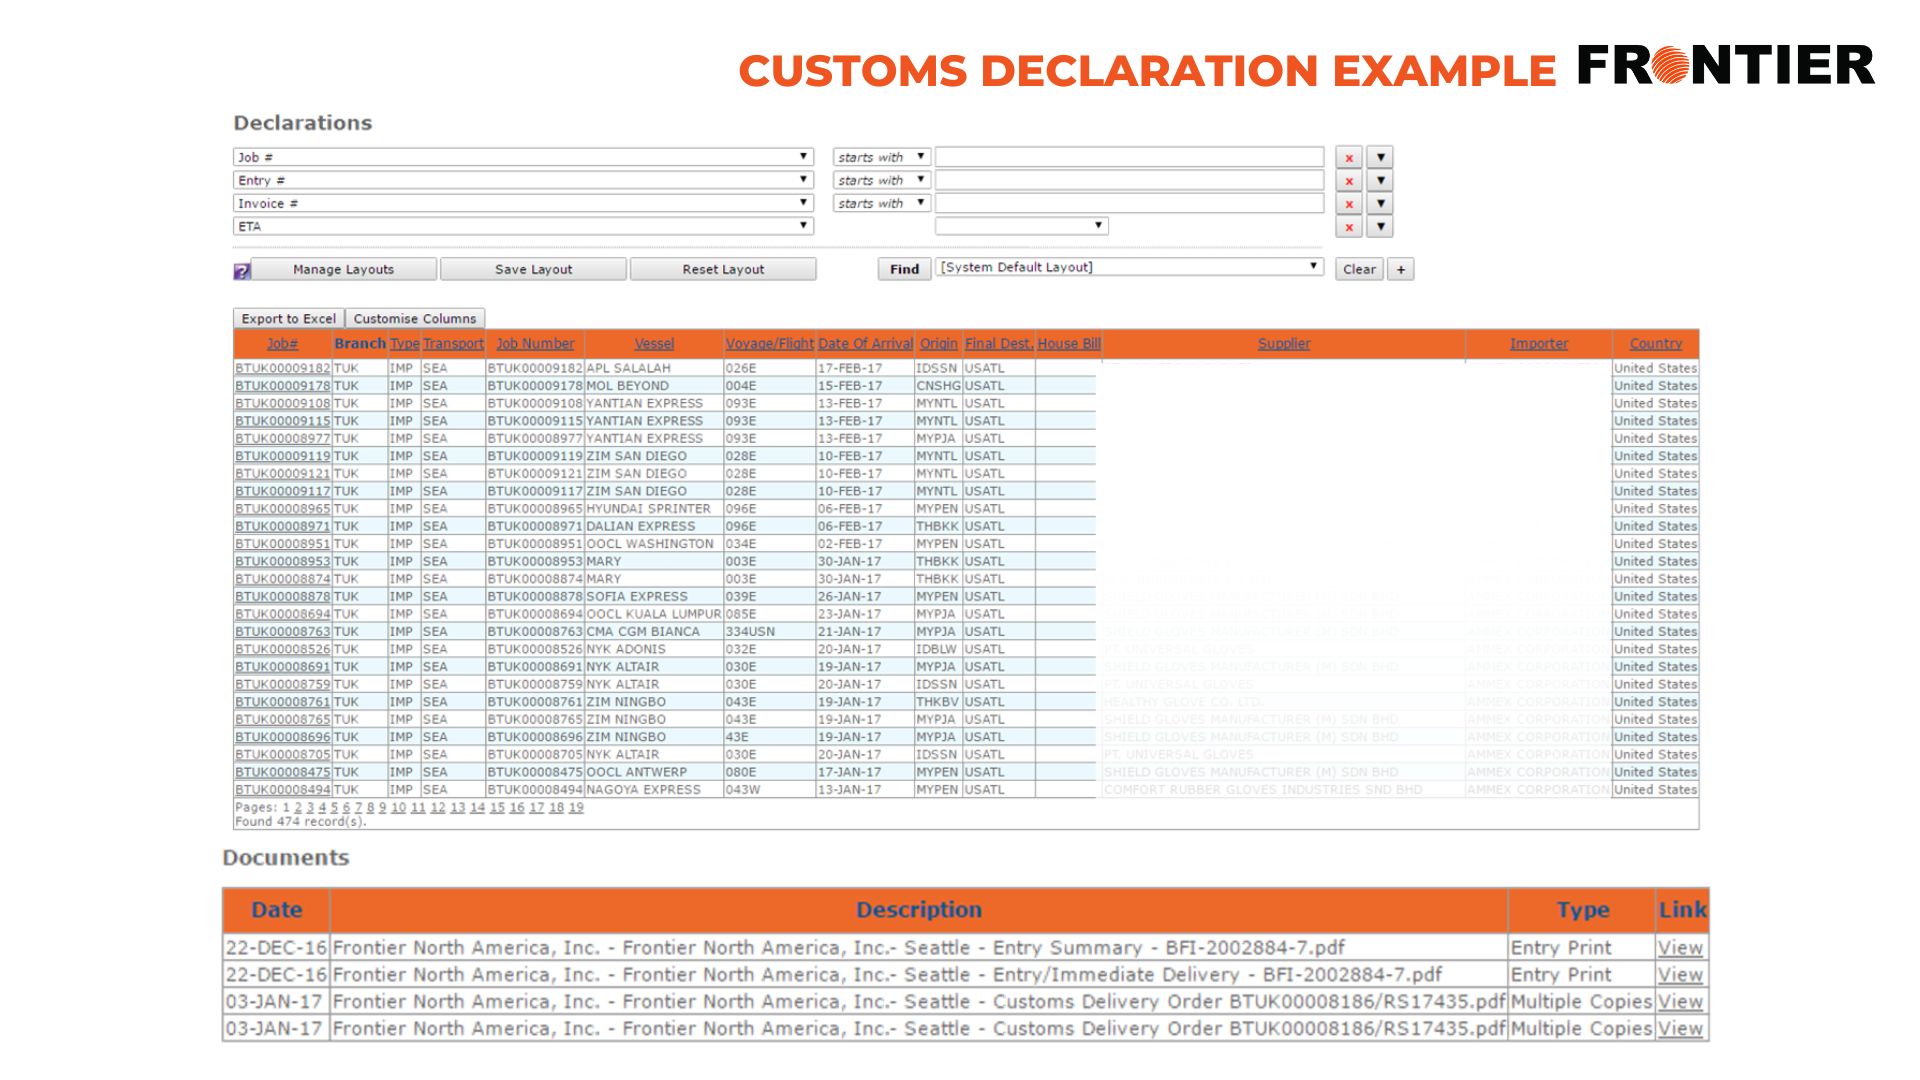
Task: Click the Entry # search text field
Action: pos(1129,180)
